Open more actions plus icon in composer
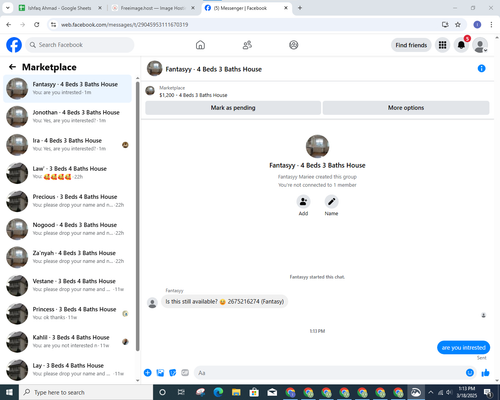Image resolution: width=500 pixels, height=400 pixels. tap(148, 373)
